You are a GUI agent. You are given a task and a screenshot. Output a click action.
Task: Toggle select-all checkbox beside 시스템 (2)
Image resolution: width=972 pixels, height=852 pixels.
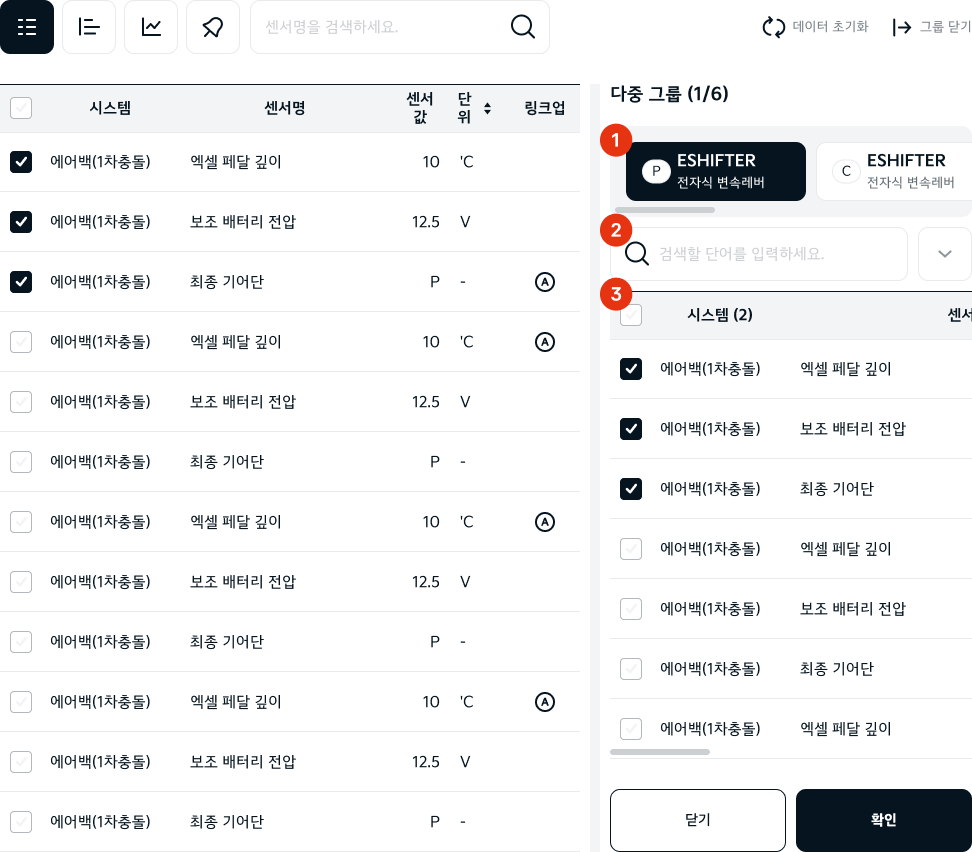tap(631, 315)
